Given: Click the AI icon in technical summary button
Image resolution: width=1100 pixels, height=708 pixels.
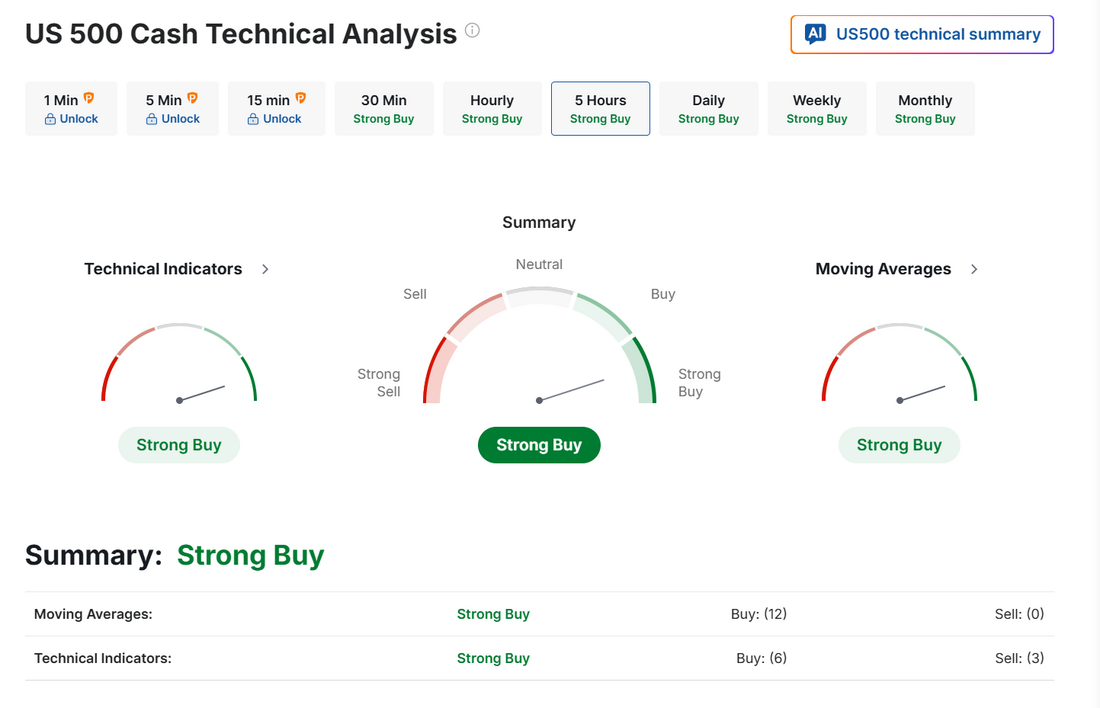Looking at the screenshot, I should point(815,34).
